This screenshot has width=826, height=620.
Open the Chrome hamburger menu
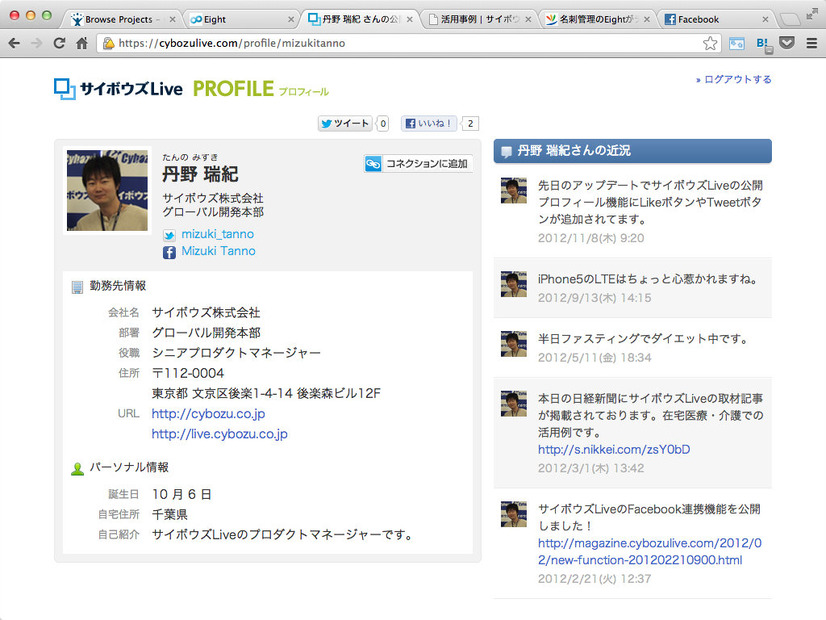click(x=811, y=43)
